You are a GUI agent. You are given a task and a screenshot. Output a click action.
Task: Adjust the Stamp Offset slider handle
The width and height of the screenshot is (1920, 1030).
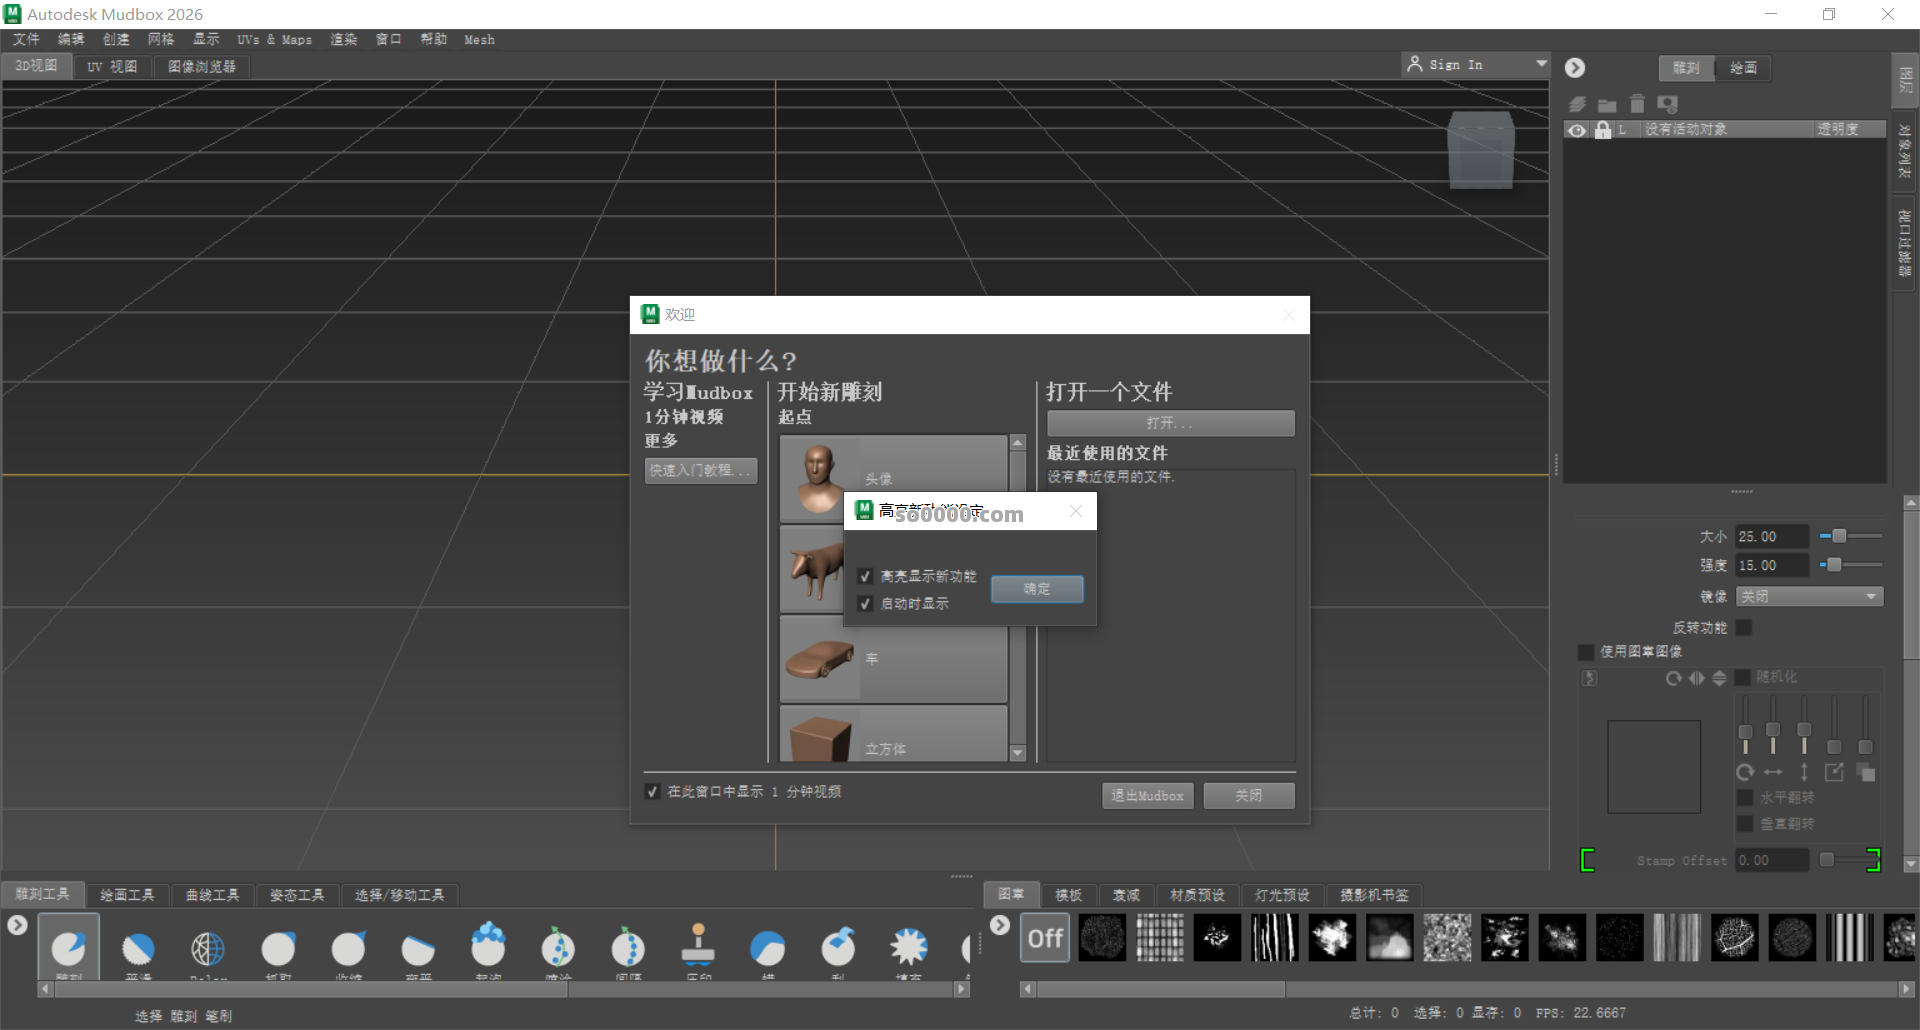(x=1826, y=859)
